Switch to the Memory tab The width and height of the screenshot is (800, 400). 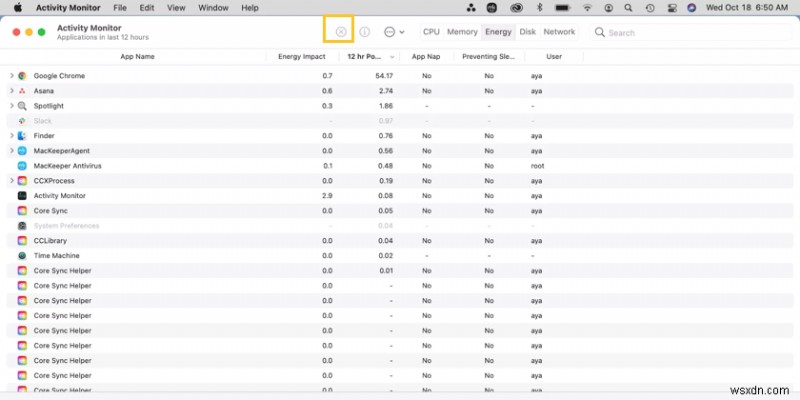pyautogui.click(x=462, y=32)
